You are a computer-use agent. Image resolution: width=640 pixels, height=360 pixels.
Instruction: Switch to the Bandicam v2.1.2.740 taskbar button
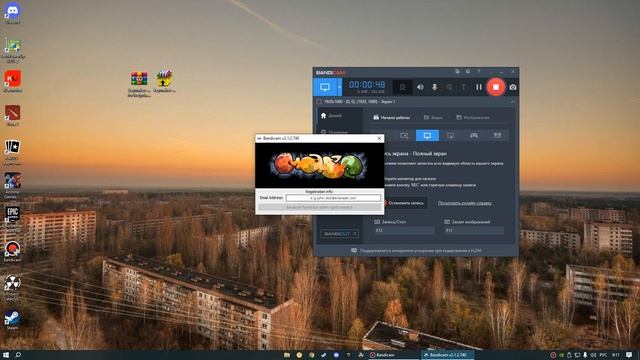pyautogui.click(x=447, y=355)
